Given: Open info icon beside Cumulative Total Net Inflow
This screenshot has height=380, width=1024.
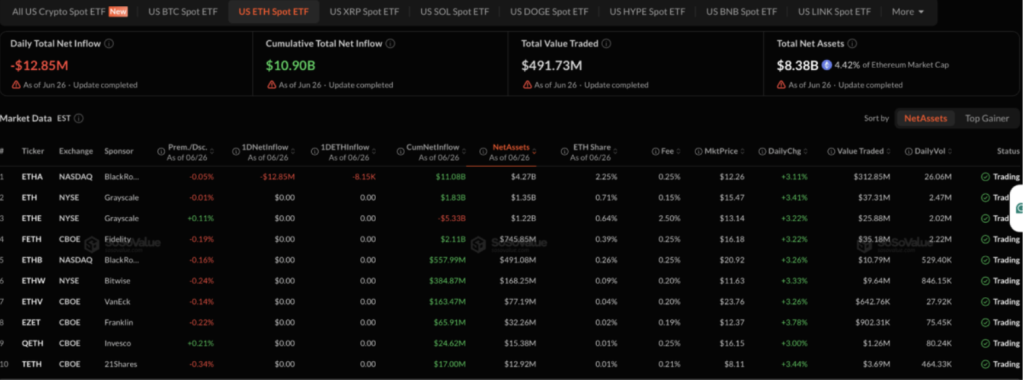Looking at the screenshot, I should coord(390,44).
